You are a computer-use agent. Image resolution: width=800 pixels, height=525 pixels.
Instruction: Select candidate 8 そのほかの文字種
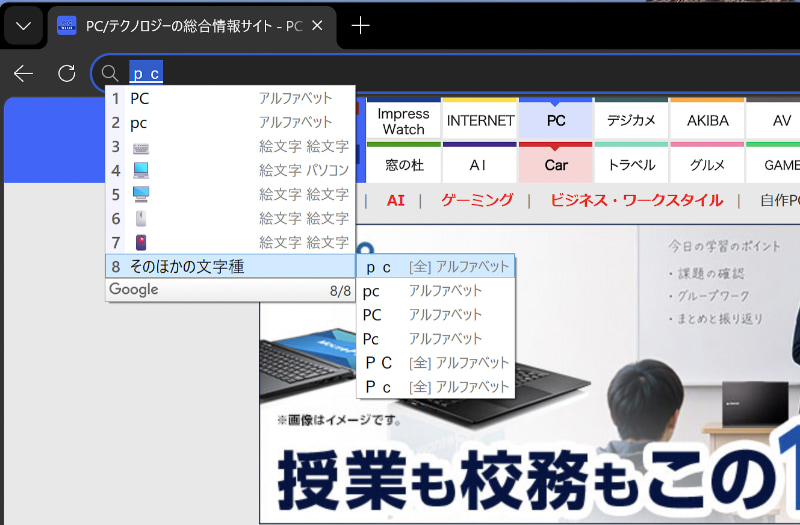click(230, 266)
